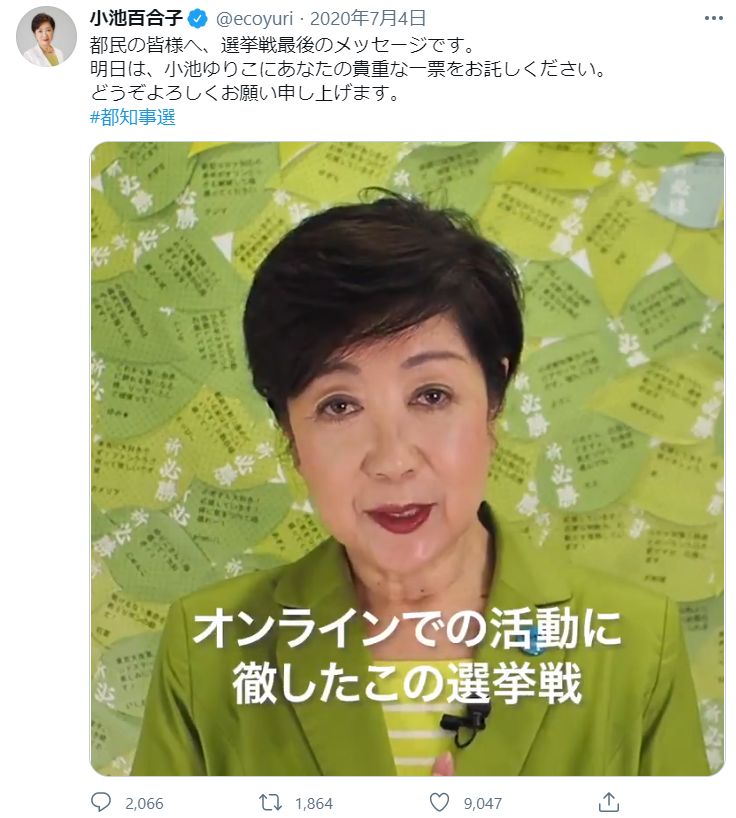Click the 2020年7月4日 timestamp
The height and width of the screenshot is (818, 736).
pyautogui.click(x=368, y=19)
